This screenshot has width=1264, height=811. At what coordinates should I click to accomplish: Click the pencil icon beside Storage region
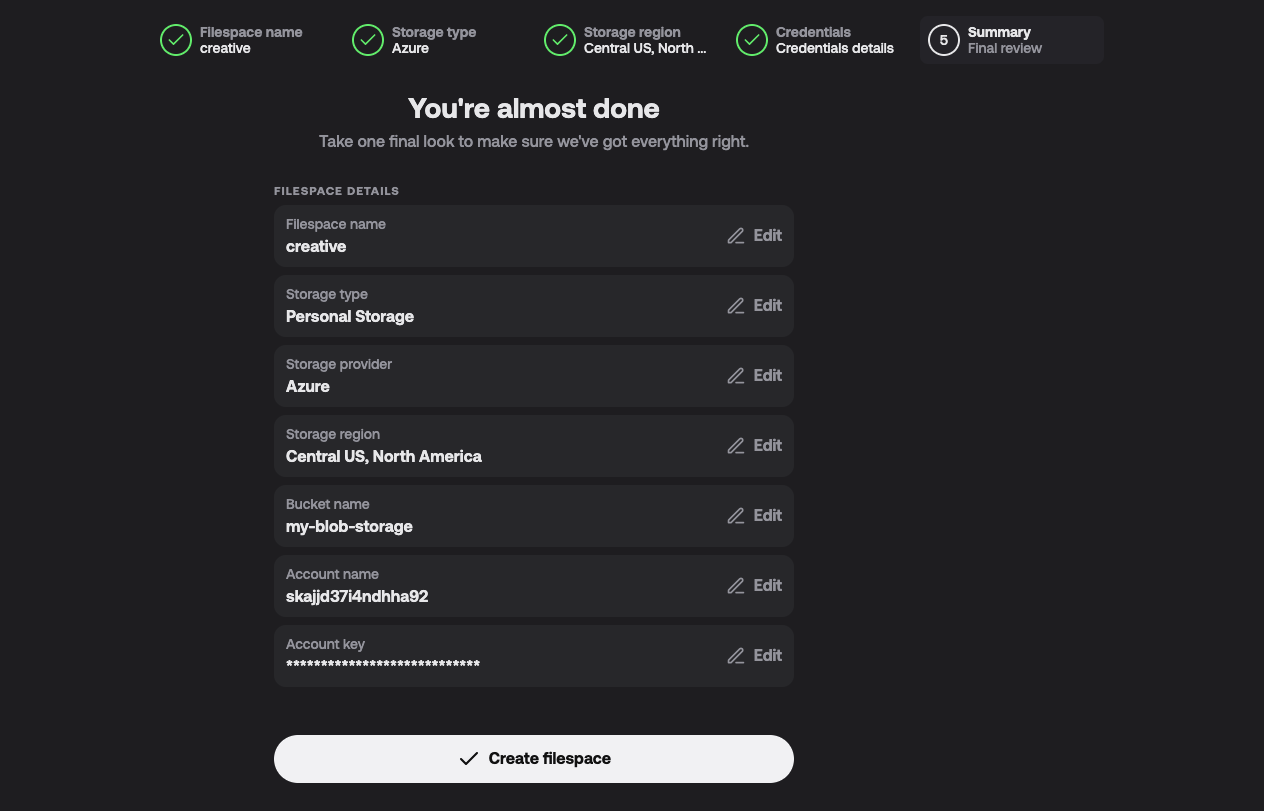coord(736,446)
